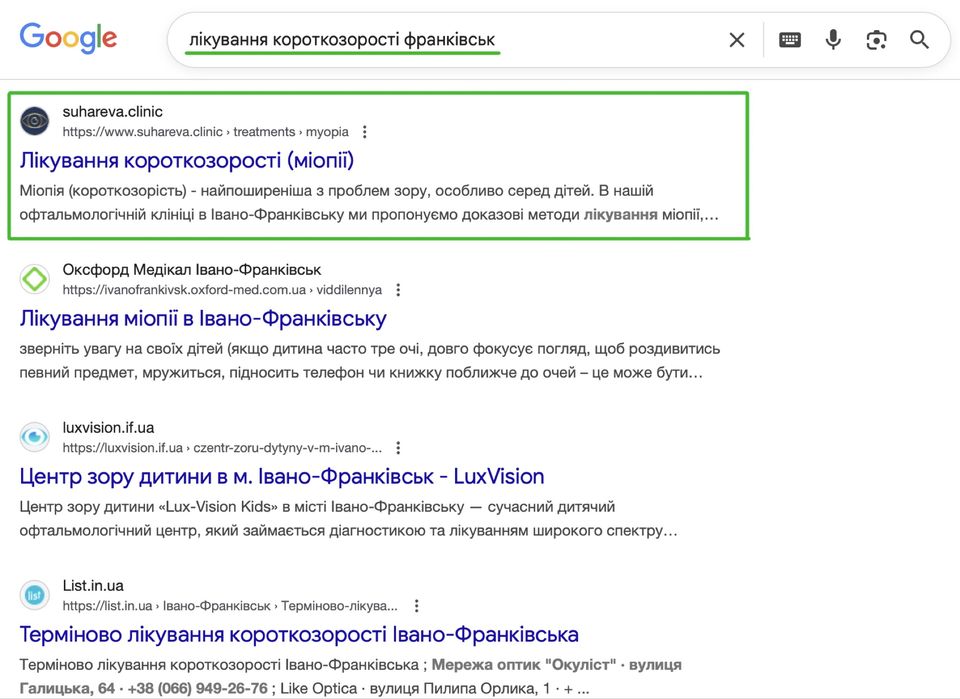Click the Google logo
The width and height of the screenshot is (960, 699).
pyautogui.click(x=68, y=39)
